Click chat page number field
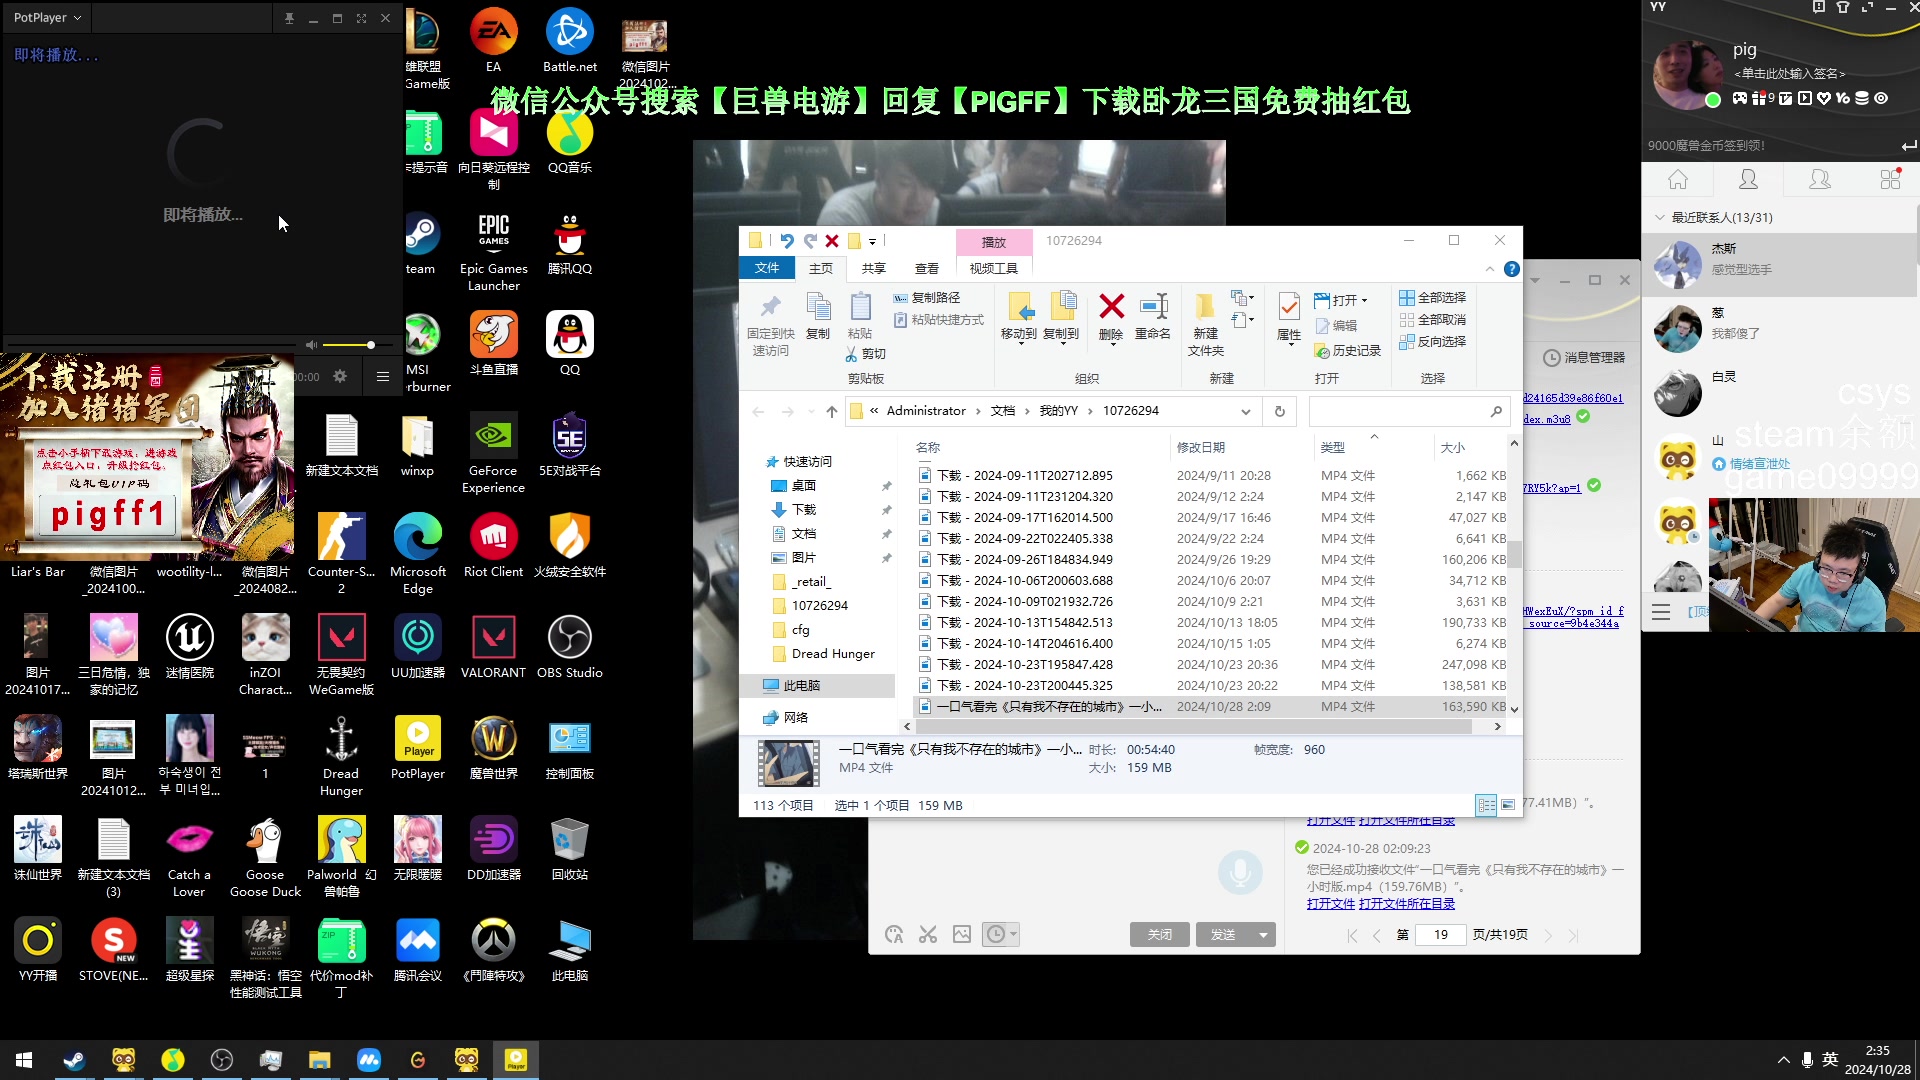This screenshot has width=1920, height=1080. (1441, 935)
